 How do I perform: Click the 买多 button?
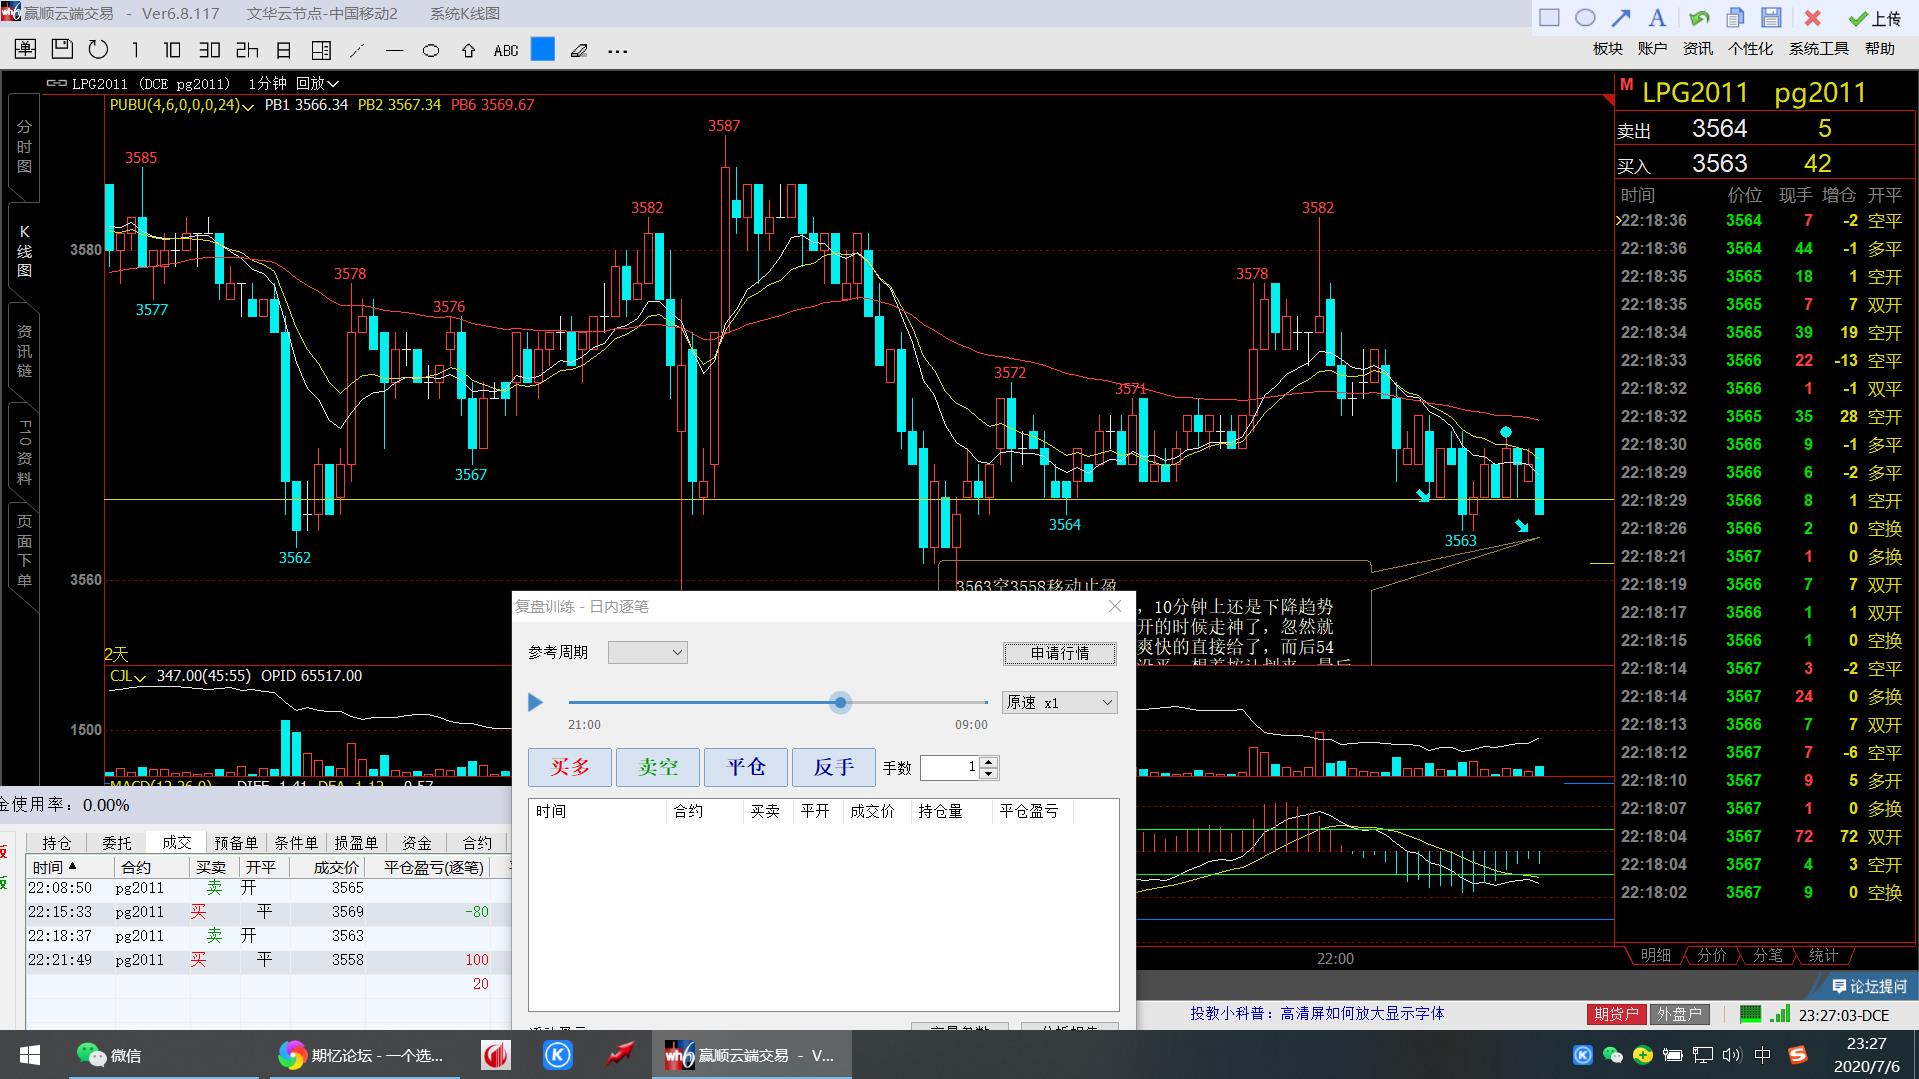570,767
